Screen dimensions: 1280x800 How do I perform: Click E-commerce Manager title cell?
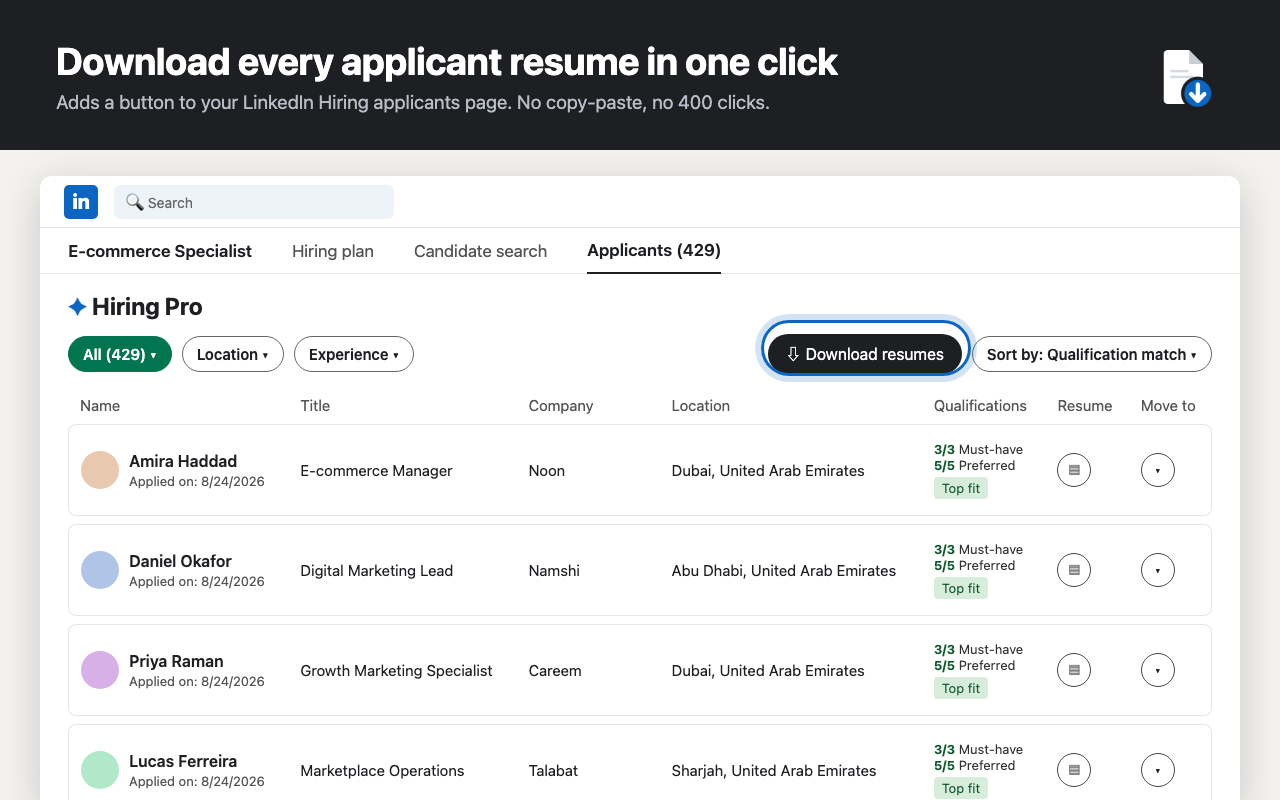[x=376, y=470]
